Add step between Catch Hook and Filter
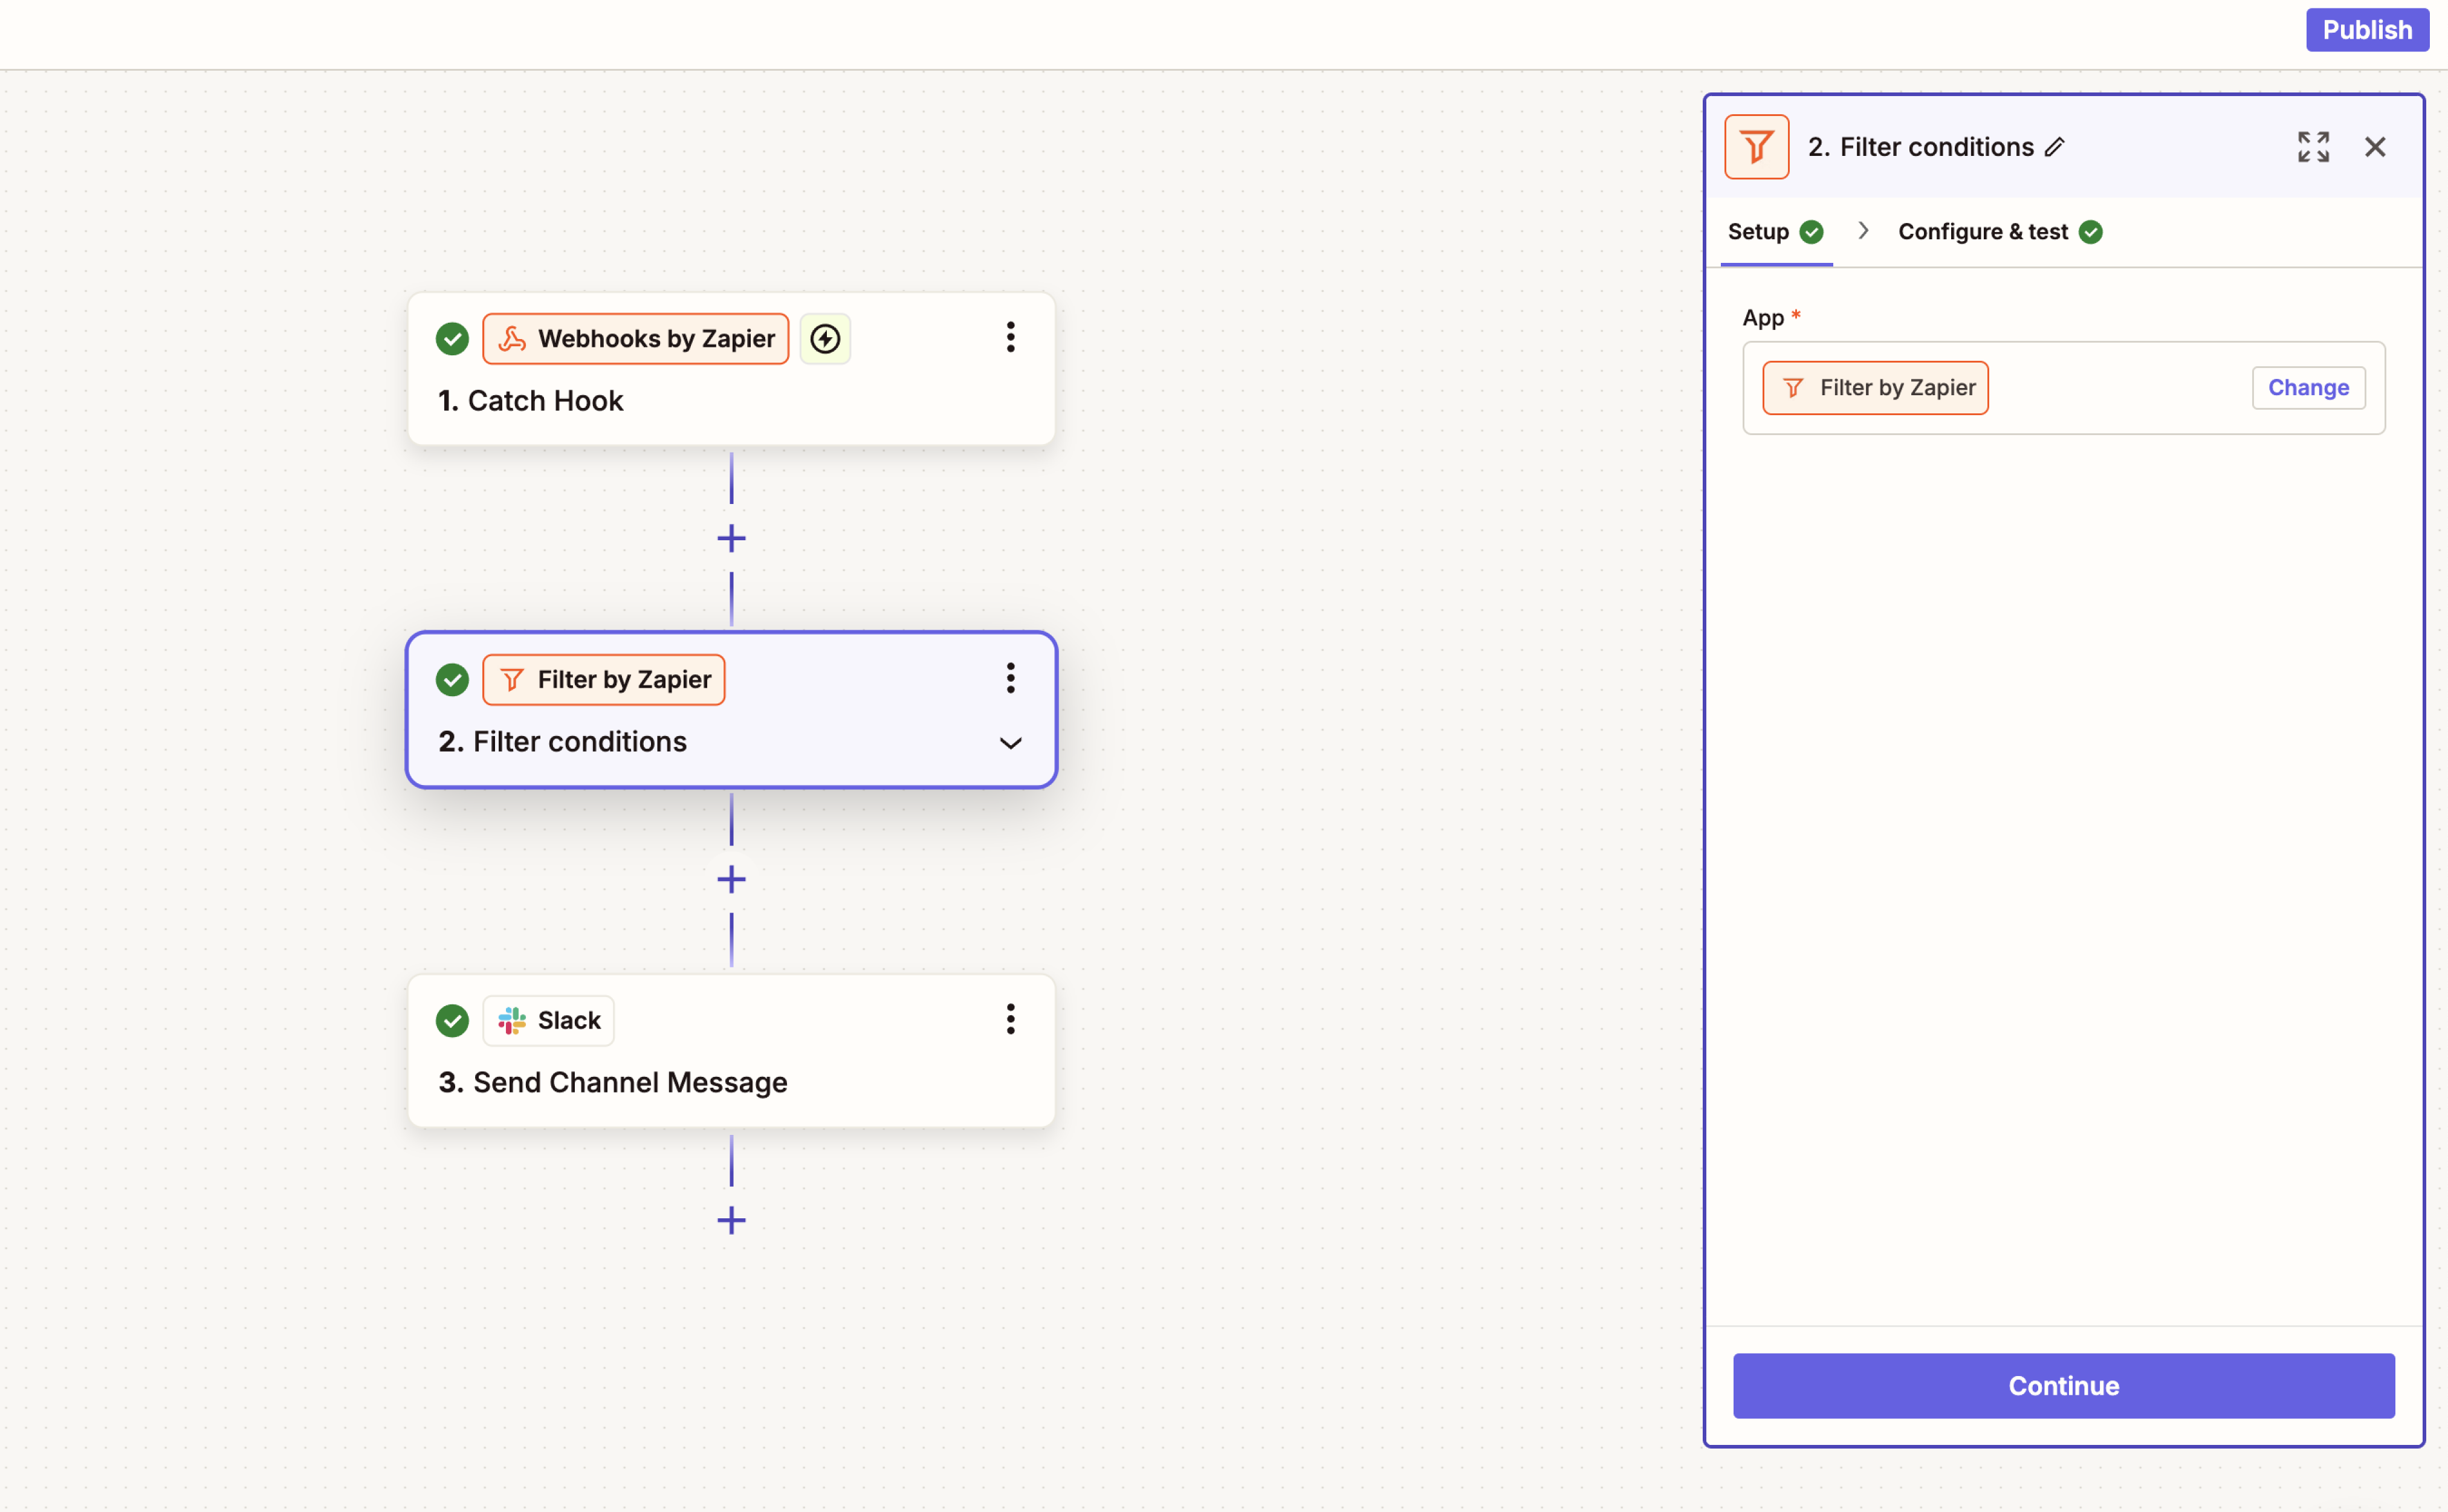 [731, 539]
